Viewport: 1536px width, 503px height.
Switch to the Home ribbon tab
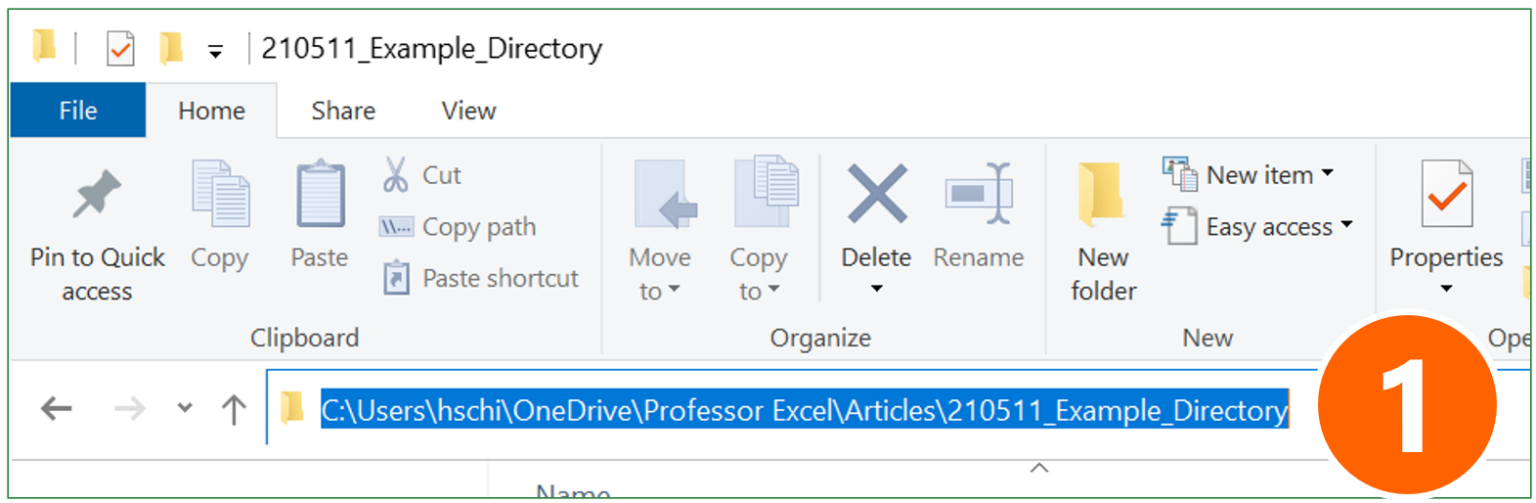[211, 110]
